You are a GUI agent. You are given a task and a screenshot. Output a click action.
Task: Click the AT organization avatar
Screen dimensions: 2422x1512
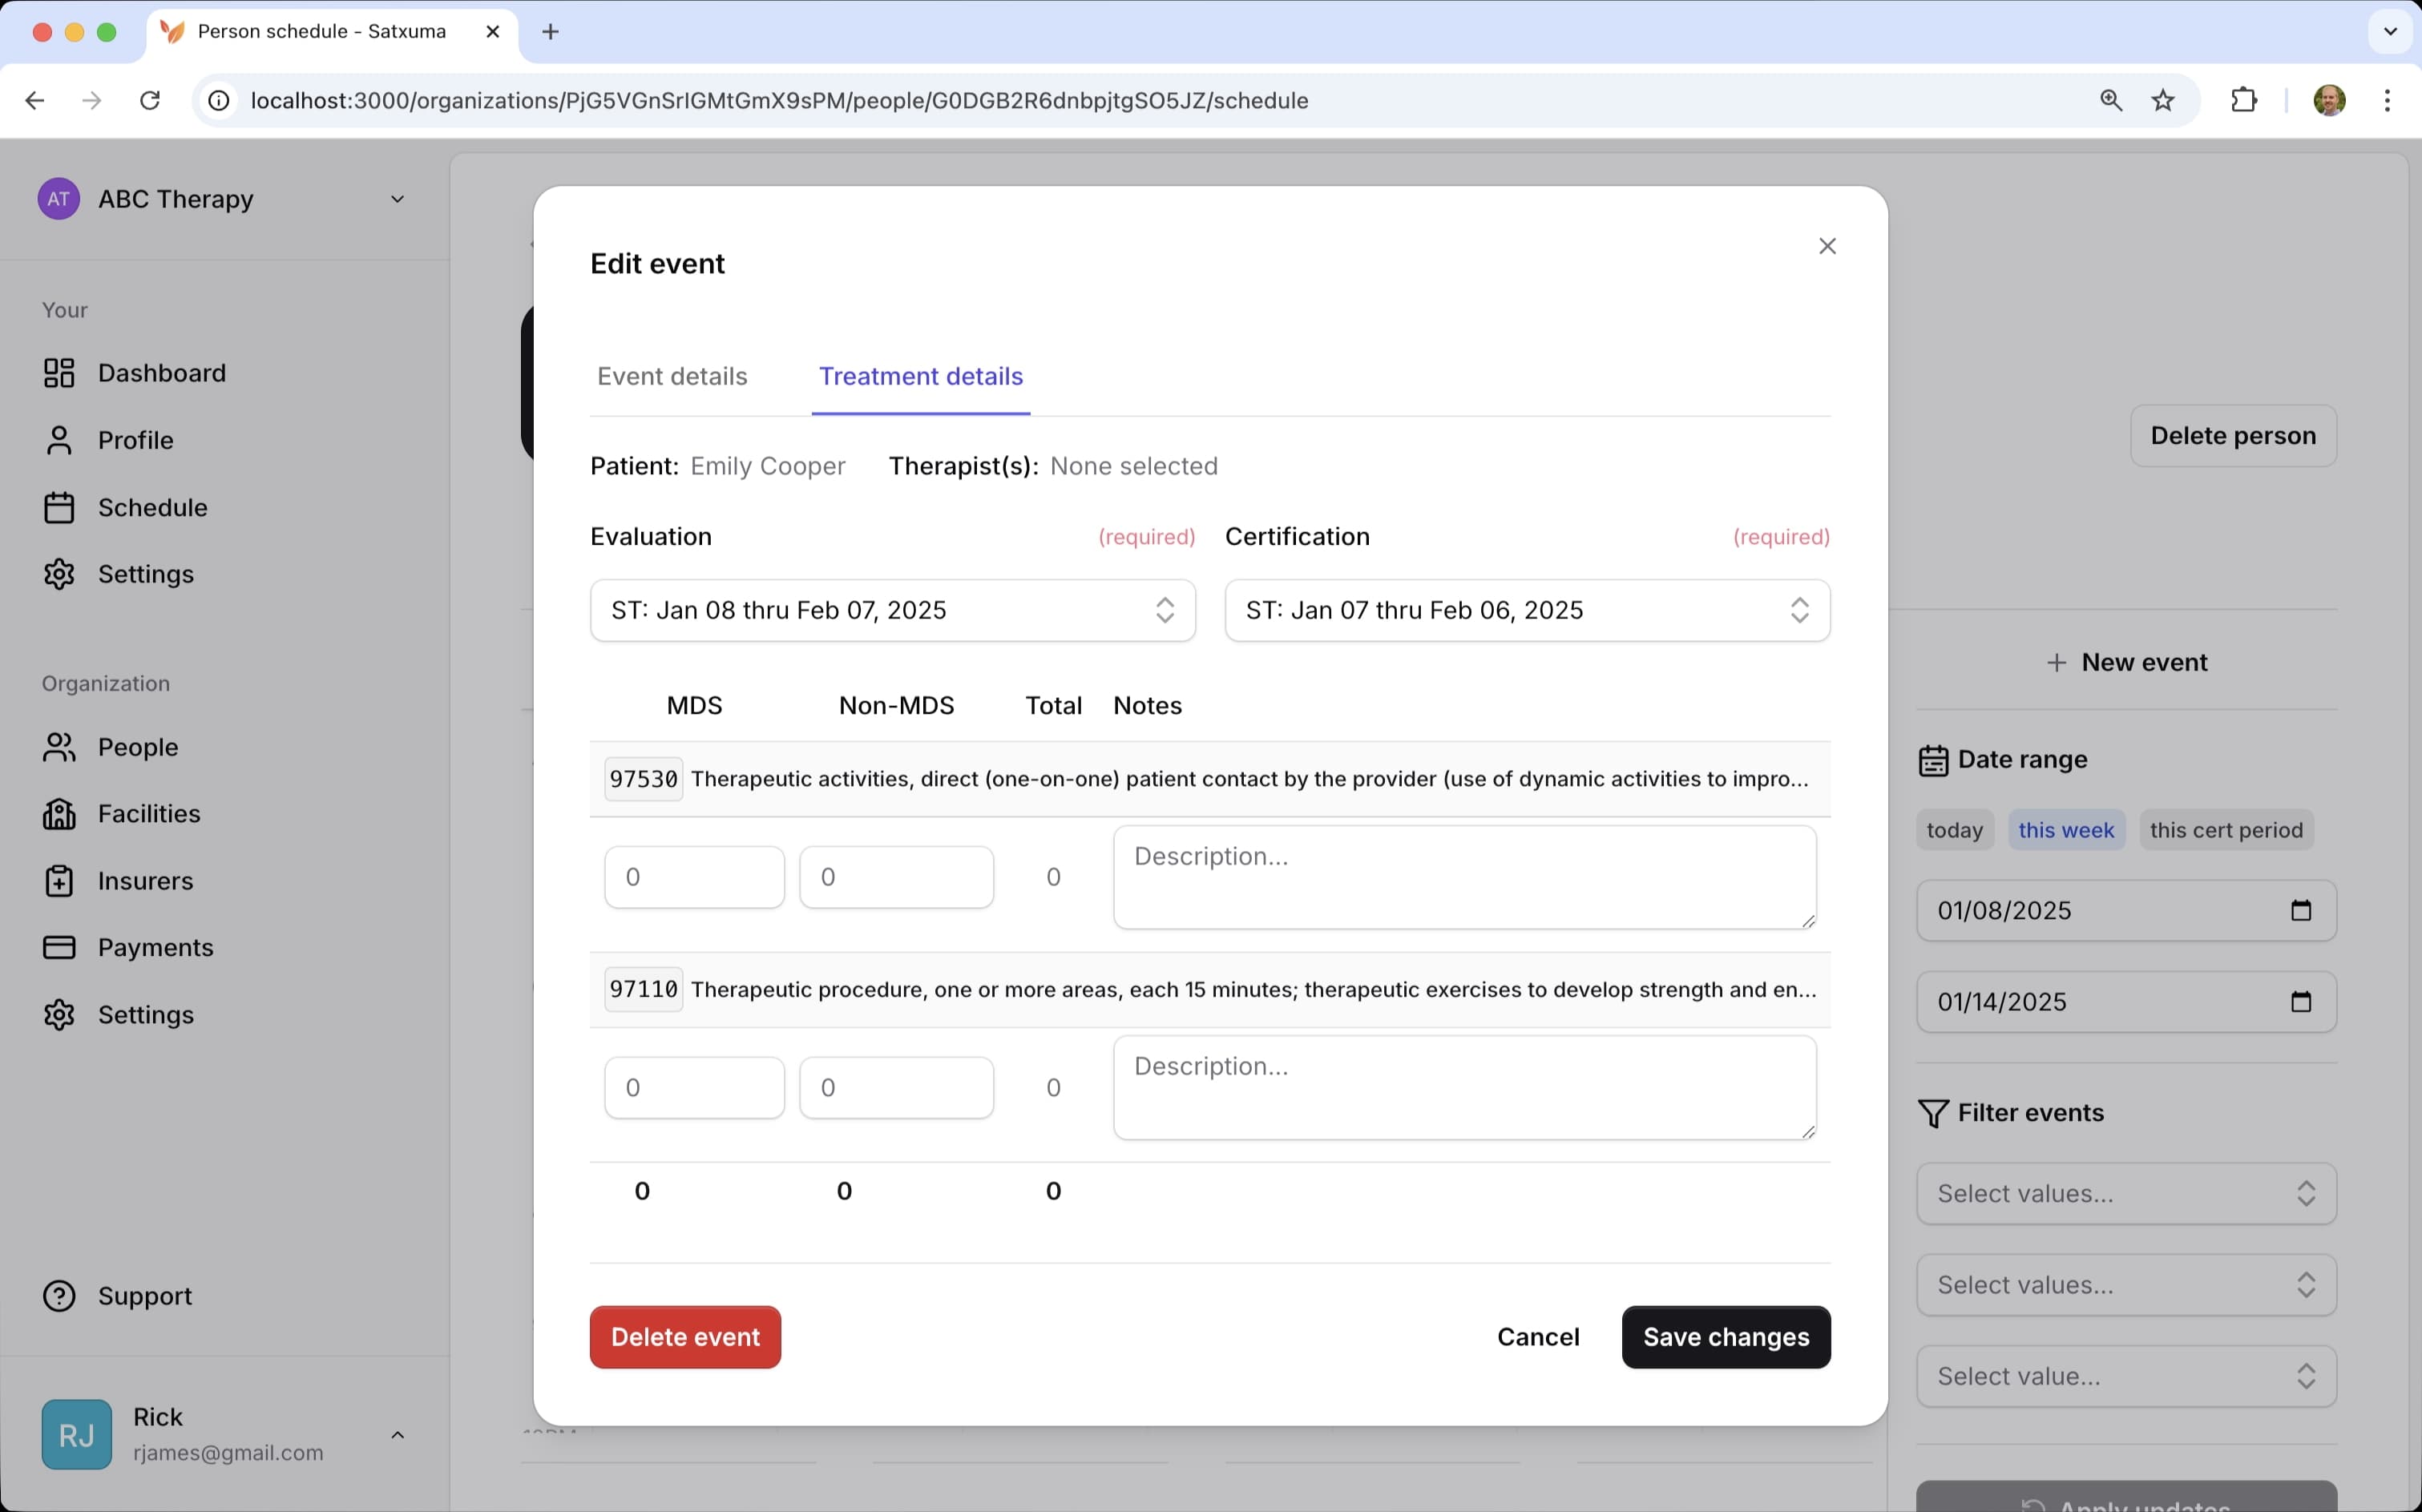coord(59,199)
